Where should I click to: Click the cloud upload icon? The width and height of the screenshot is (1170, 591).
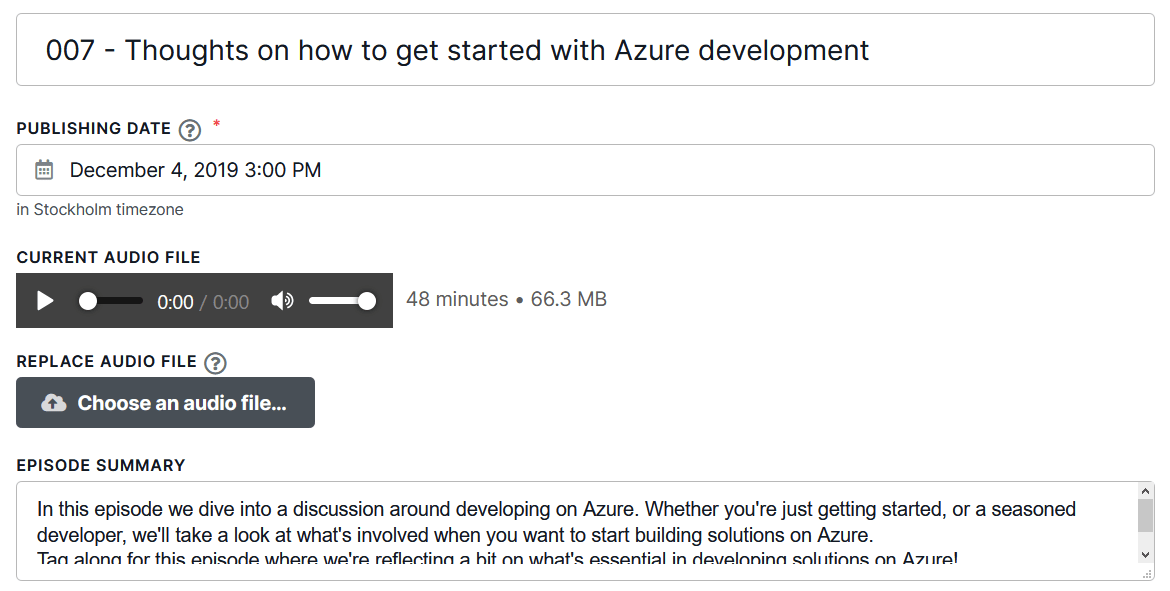(x=53, y=403)
